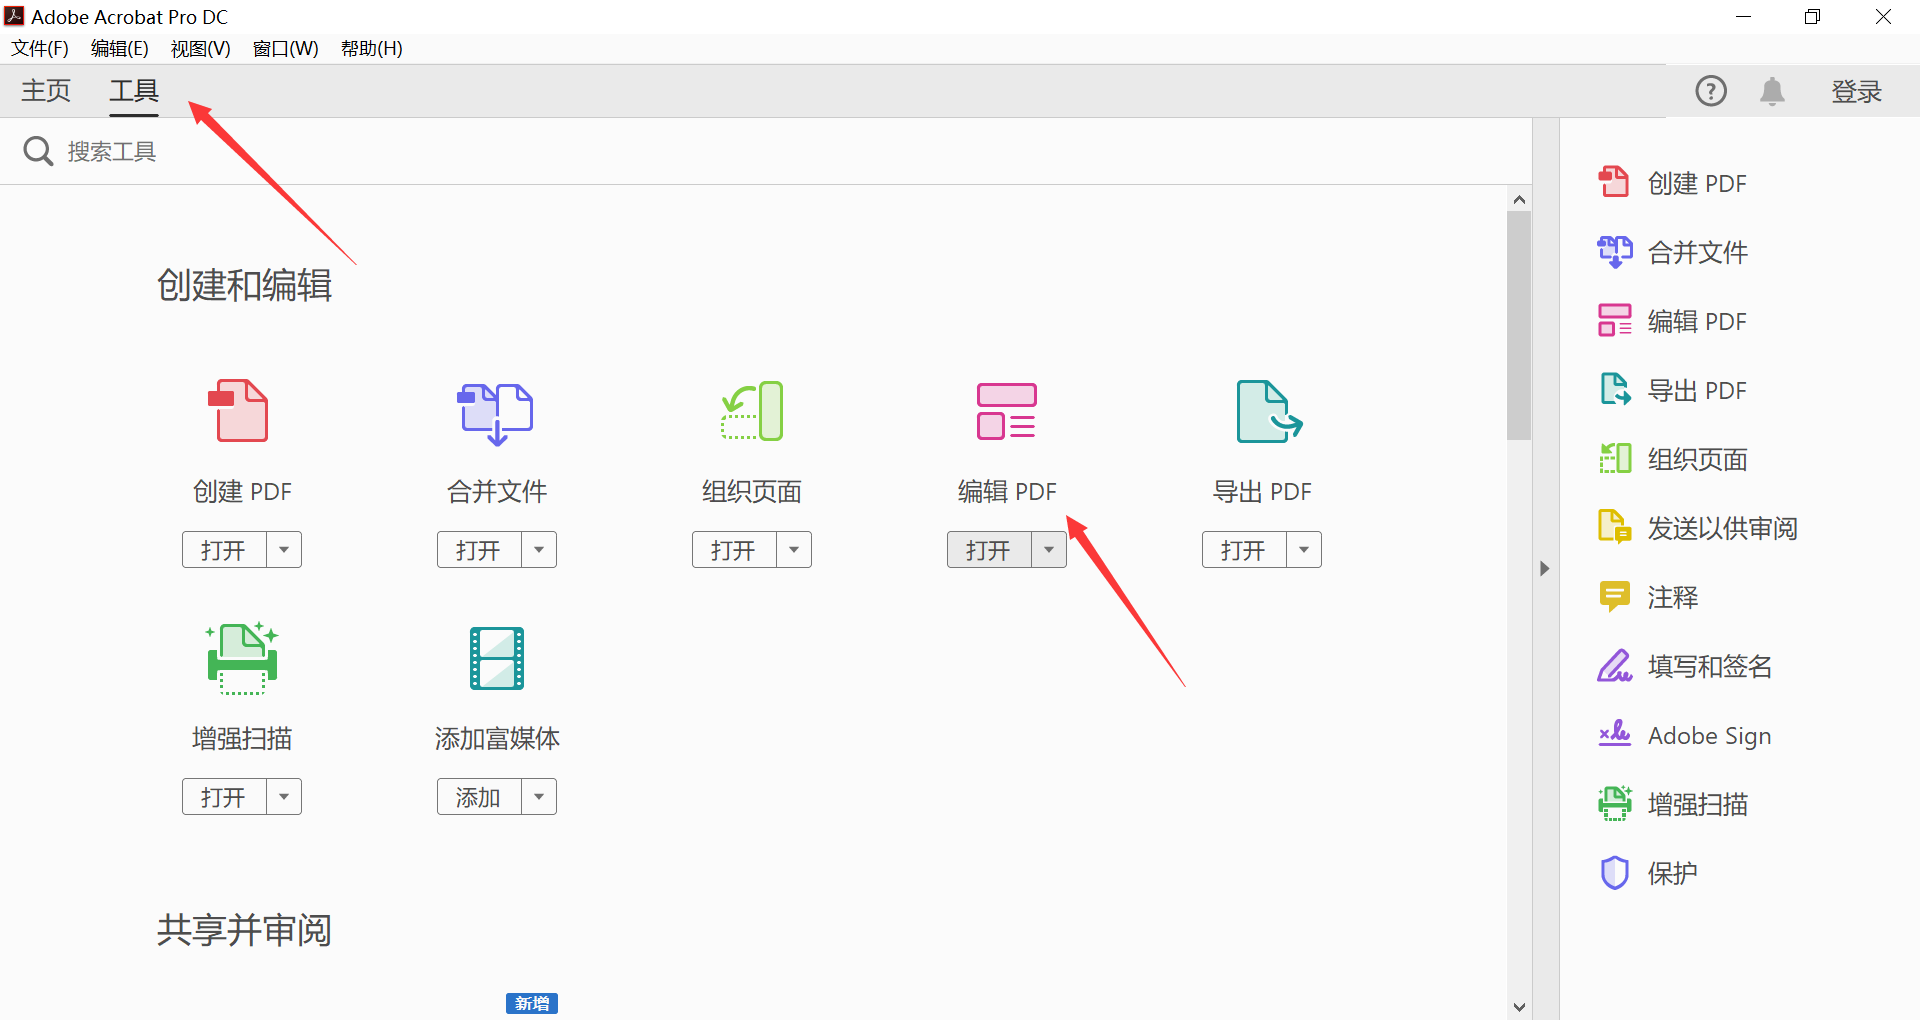Select 填写和签名 in the right sidebar
The height and width of the screenshot is (1020, 1920).
click(x=1708, y=666)
